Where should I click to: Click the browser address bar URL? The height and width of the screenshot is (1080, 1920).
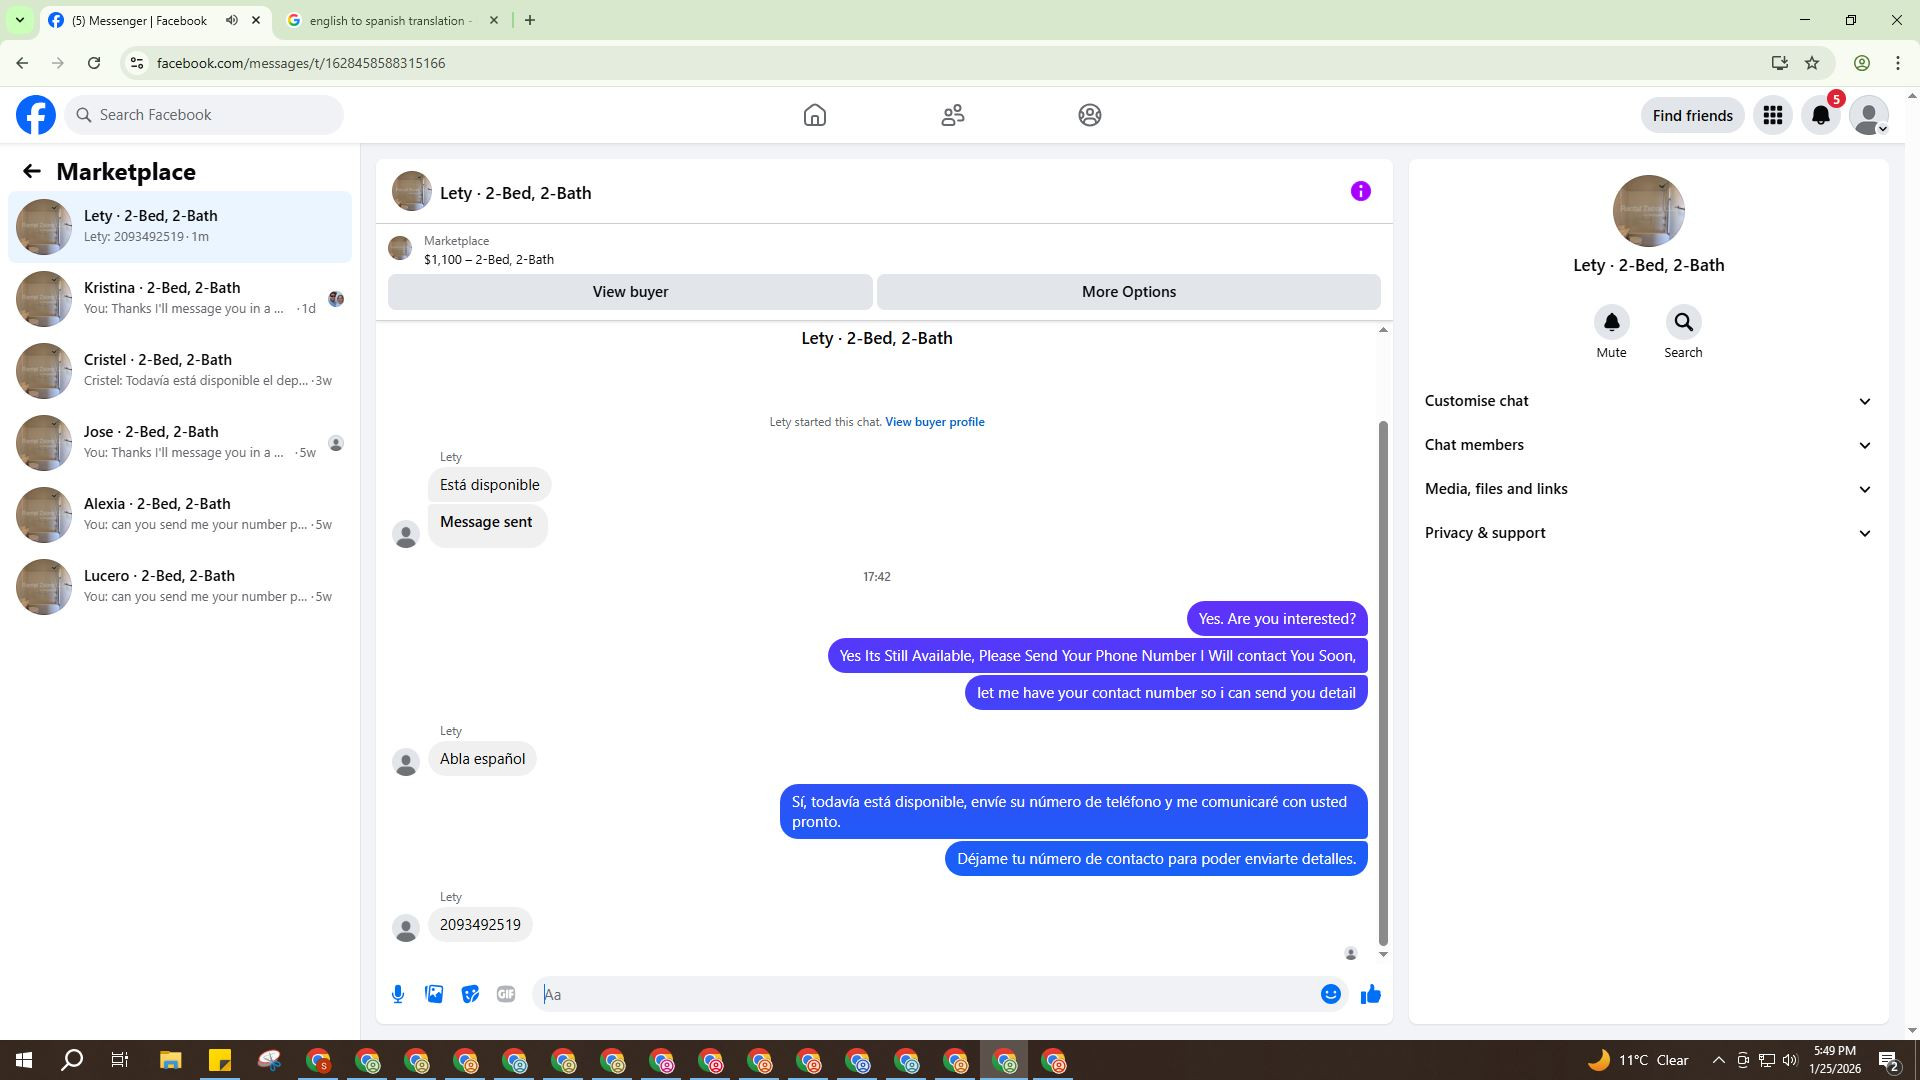[x=301, y=63]
